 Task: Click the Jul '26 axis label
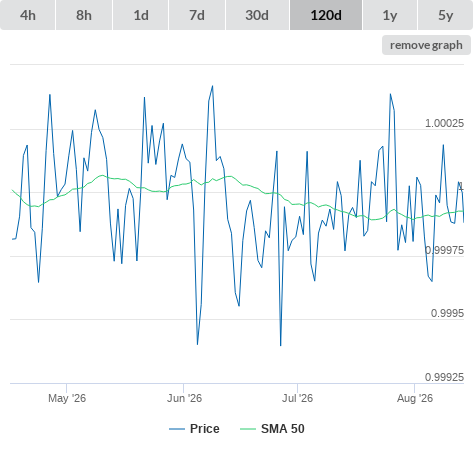pos(297,398)
